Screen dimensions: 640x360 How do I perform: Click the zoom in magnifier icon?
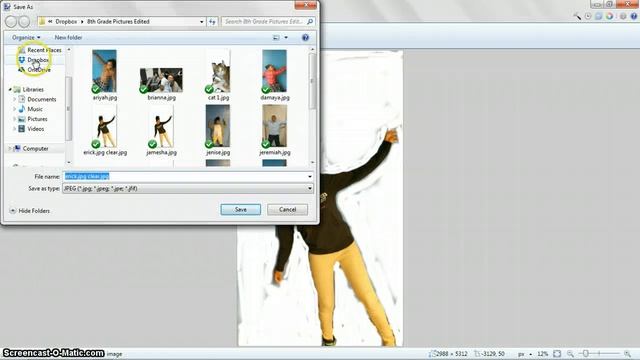pyautogui.click(x=627, y=354)
